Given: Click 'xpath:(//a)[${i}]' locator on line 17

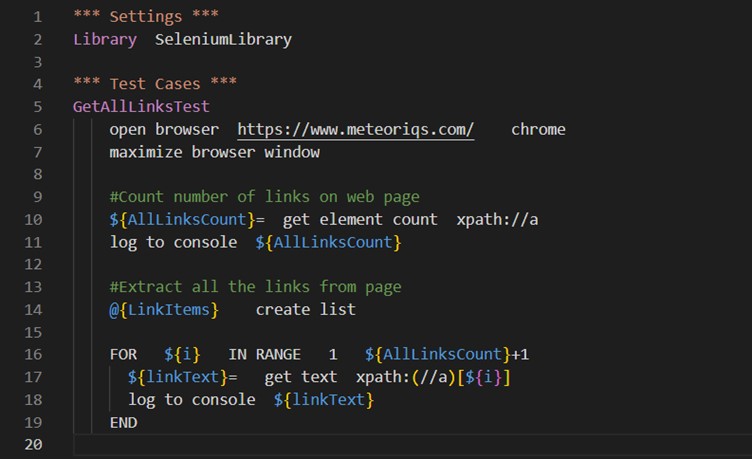Looking at the screenshot, I should 433,377.
